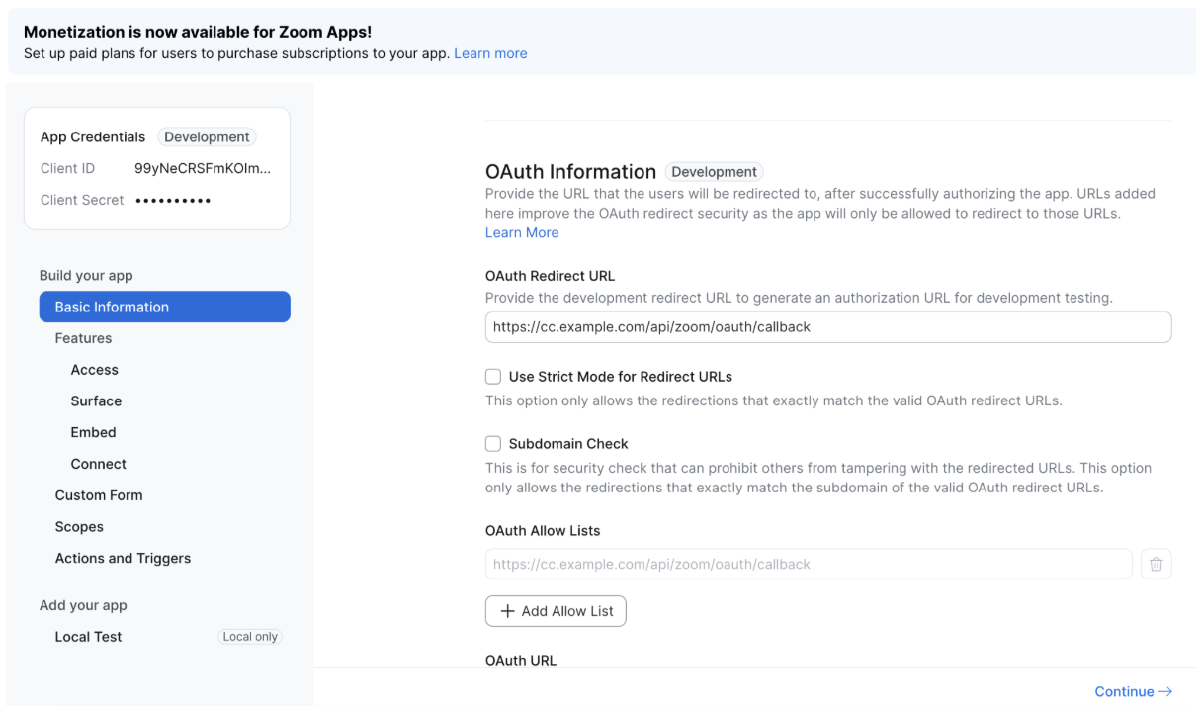Viewport: 1200px width, 712px height.
Task: Click the Add your app section label
Action: (x=84, y=605)
